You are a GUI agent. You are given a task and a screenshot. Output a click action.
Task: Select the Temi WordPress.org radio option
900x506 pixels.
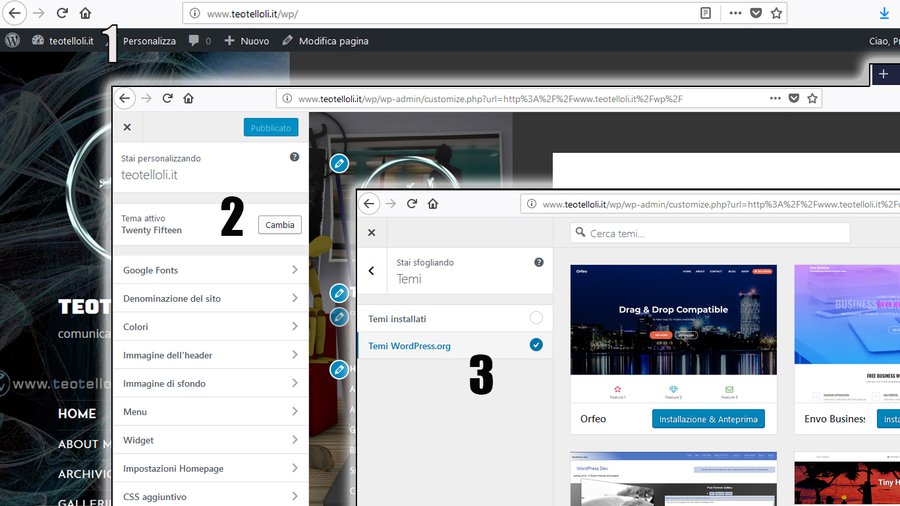[536, 345]
